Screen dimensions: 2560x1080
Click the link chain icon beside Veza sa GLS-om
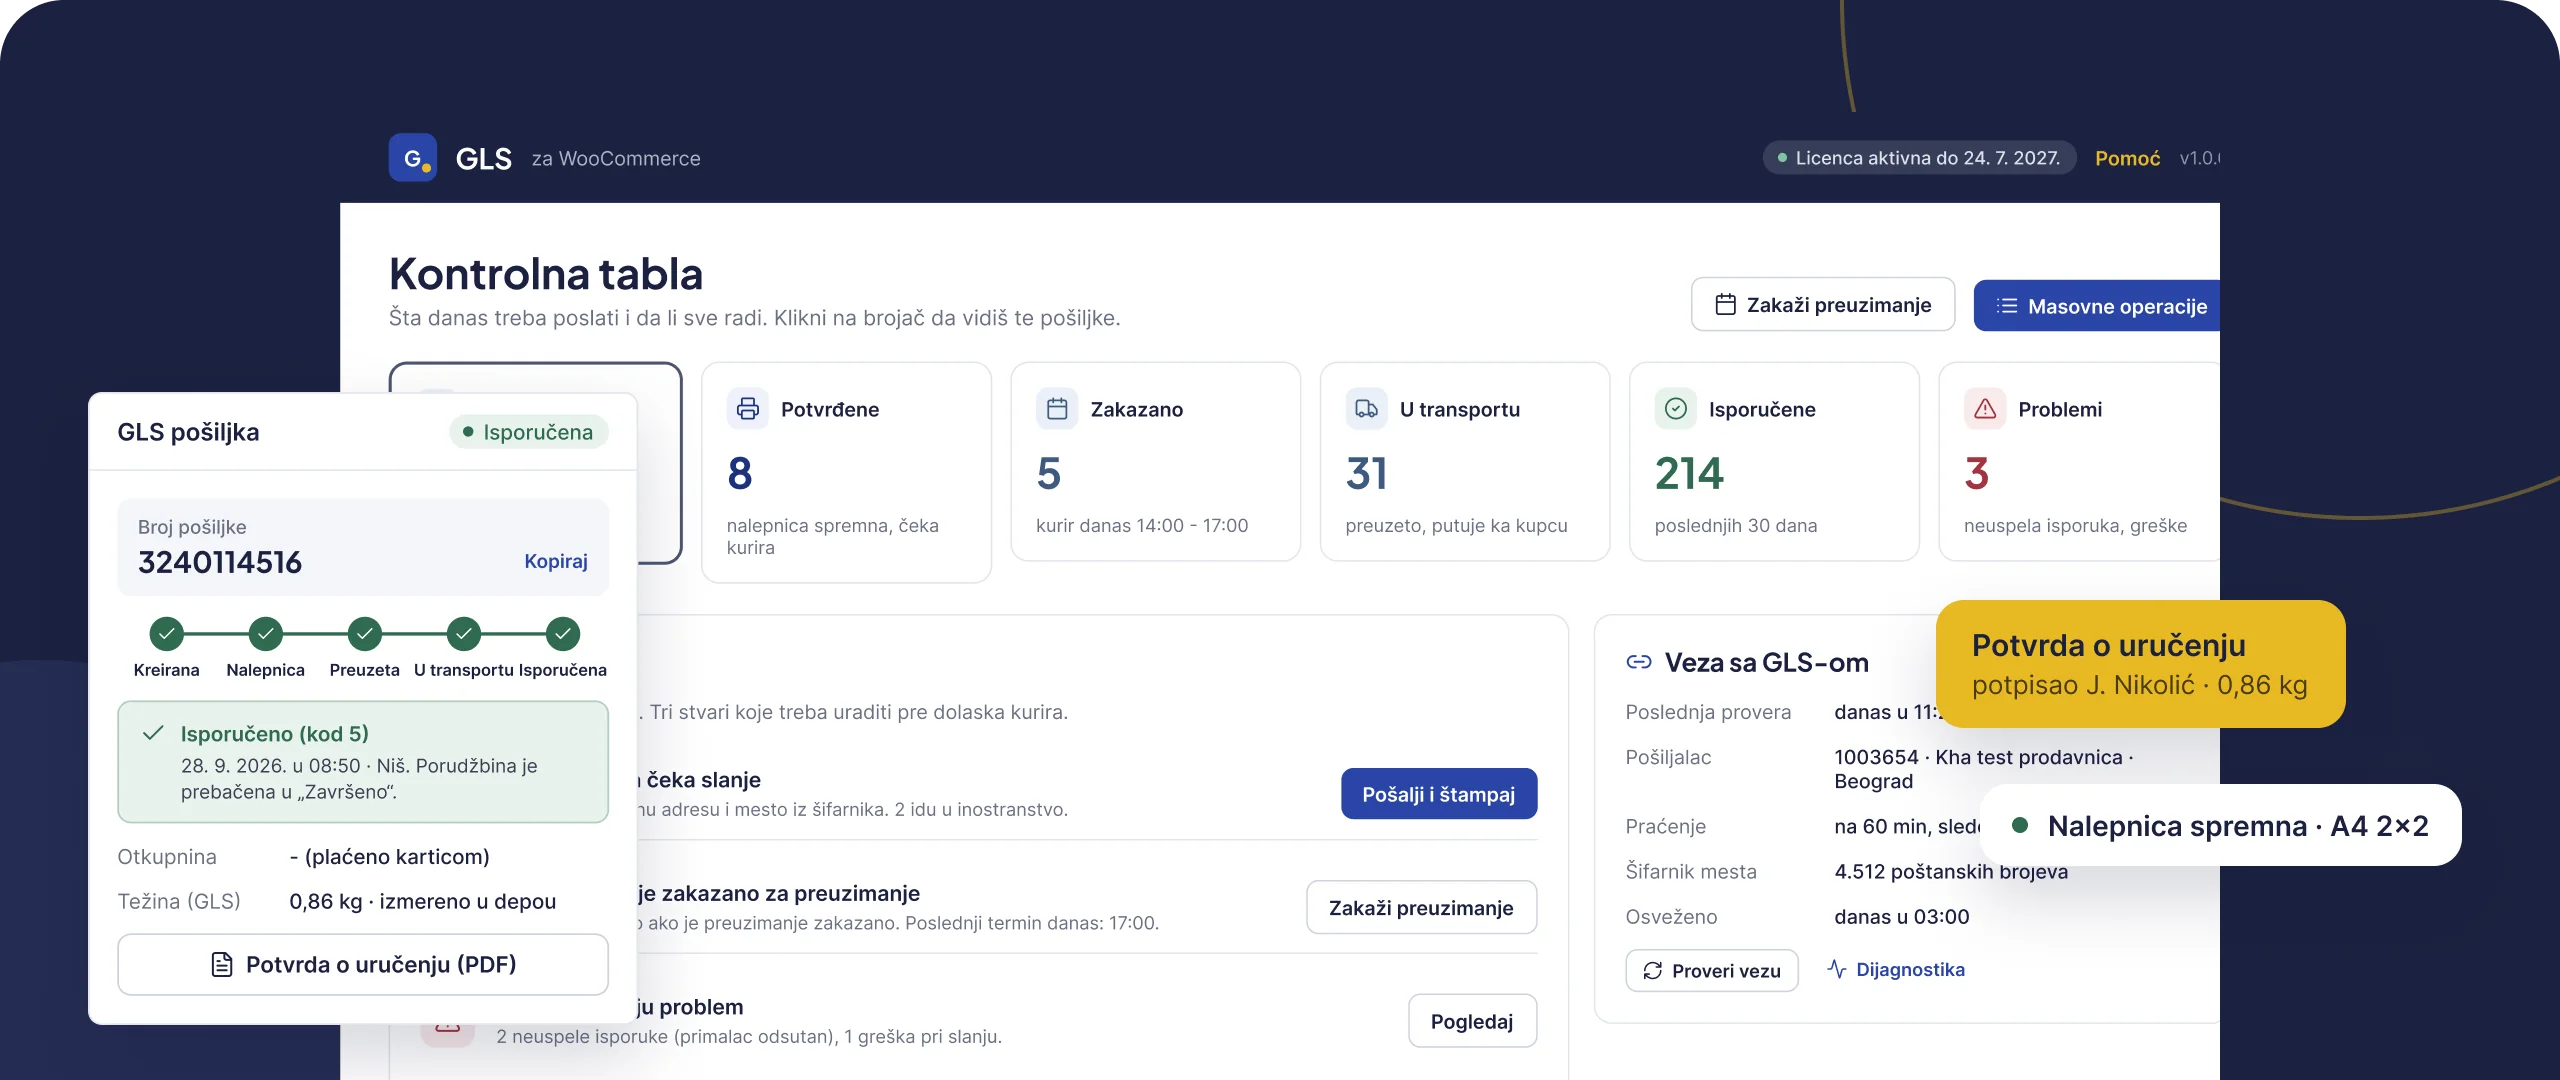click(x=1639, y=662)
